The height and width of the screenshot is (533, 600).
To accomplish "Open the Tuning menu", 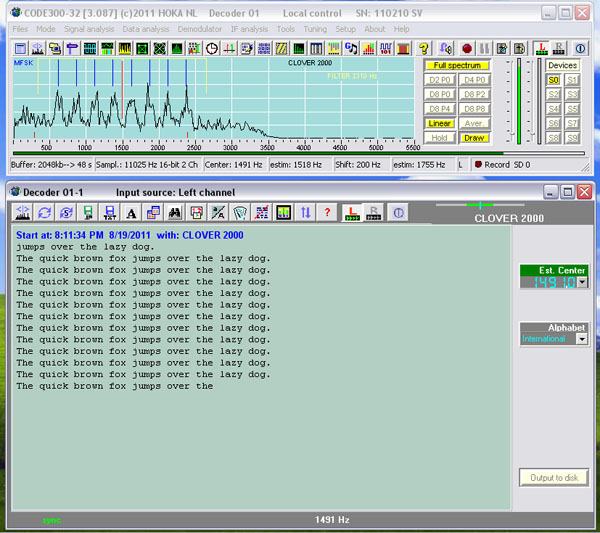I will point(314,29).
